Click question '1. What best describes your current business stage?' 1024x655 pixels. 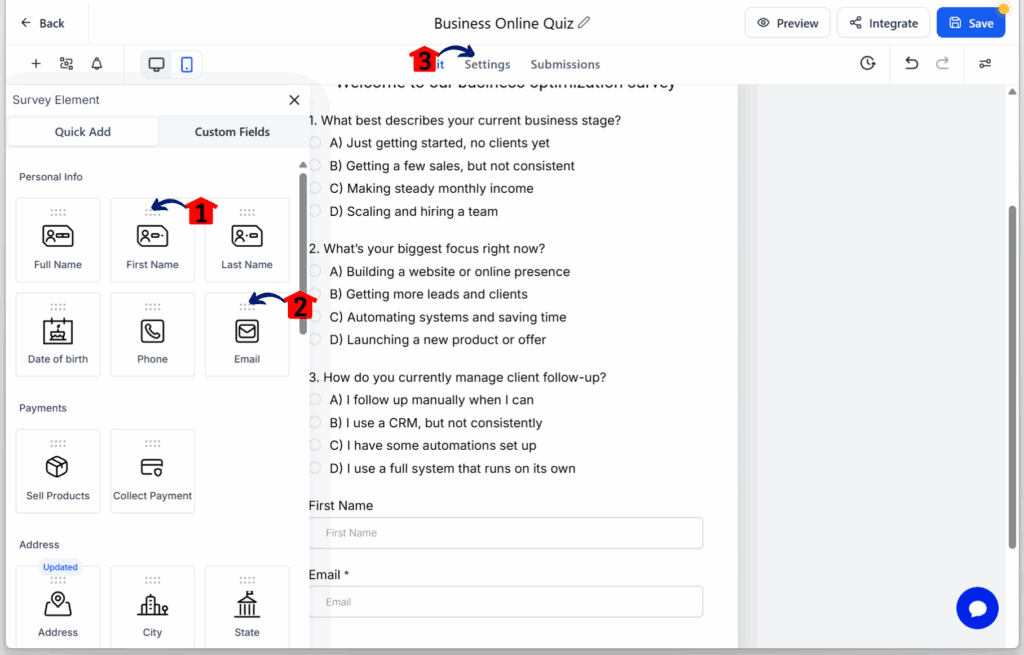[x=464, y=120]
